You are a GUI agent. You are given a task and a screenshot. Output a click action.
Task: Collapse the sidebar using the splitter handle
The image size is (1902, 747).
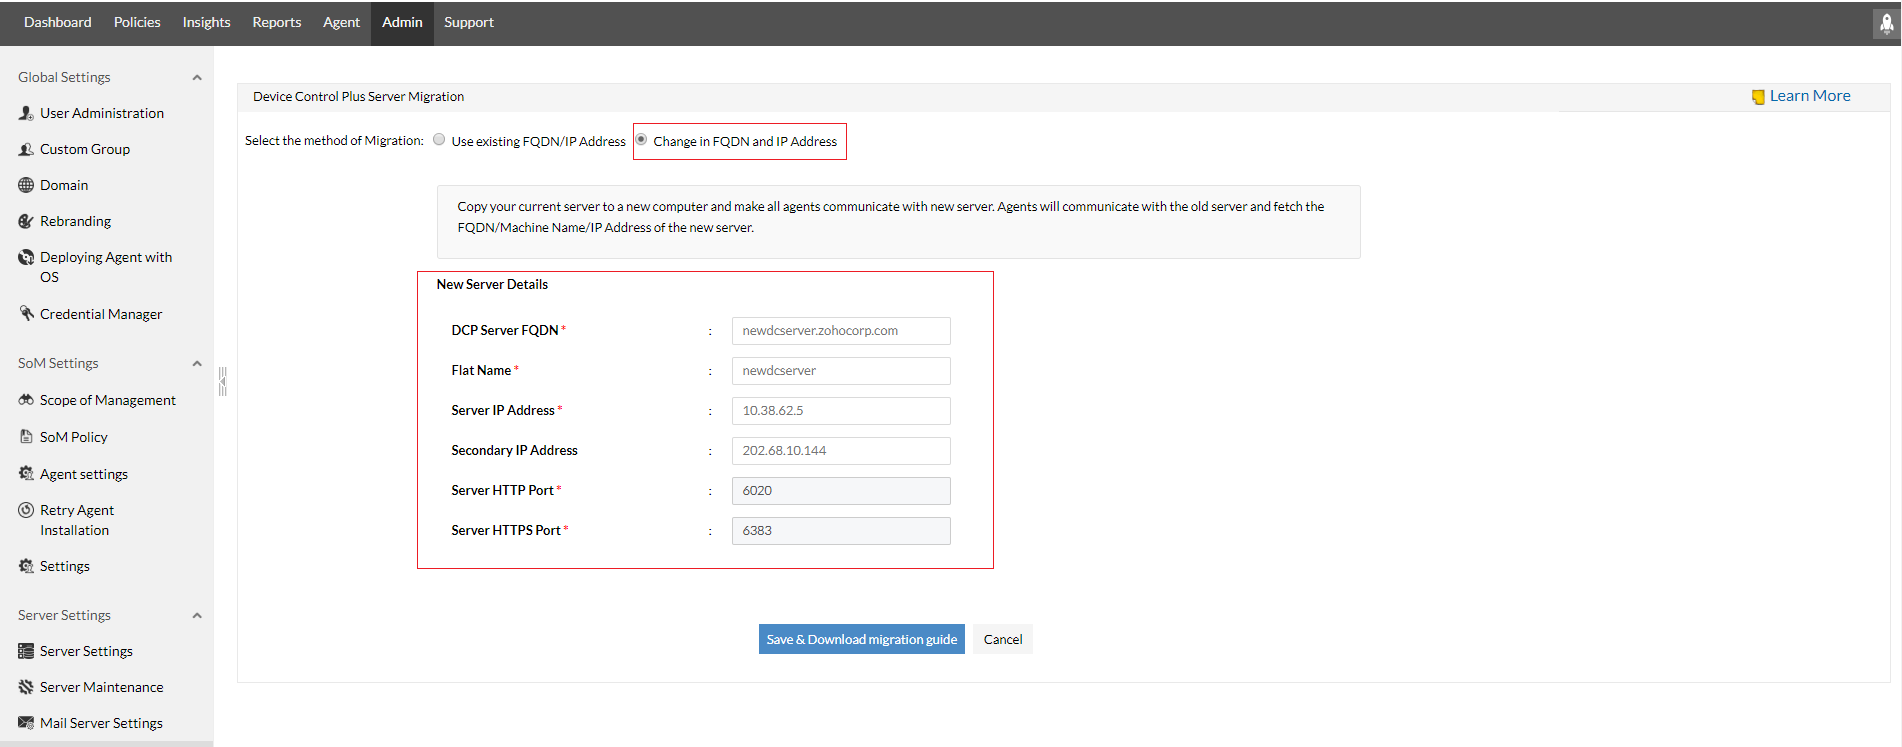pyautogui.click(x=222, y=381)
